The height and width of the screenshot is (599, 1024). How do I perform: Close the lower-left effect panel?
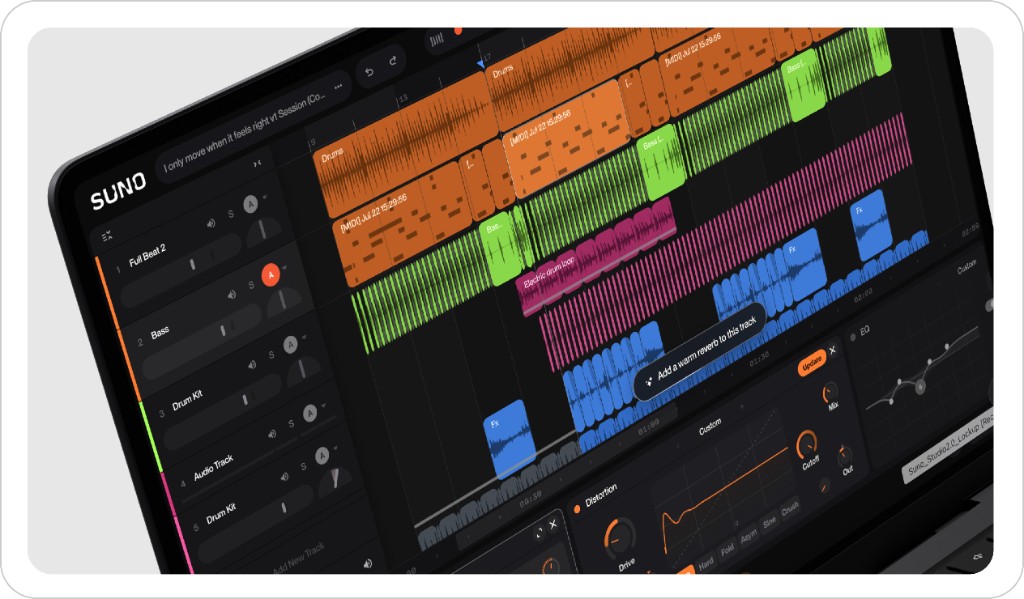point(553,524)
